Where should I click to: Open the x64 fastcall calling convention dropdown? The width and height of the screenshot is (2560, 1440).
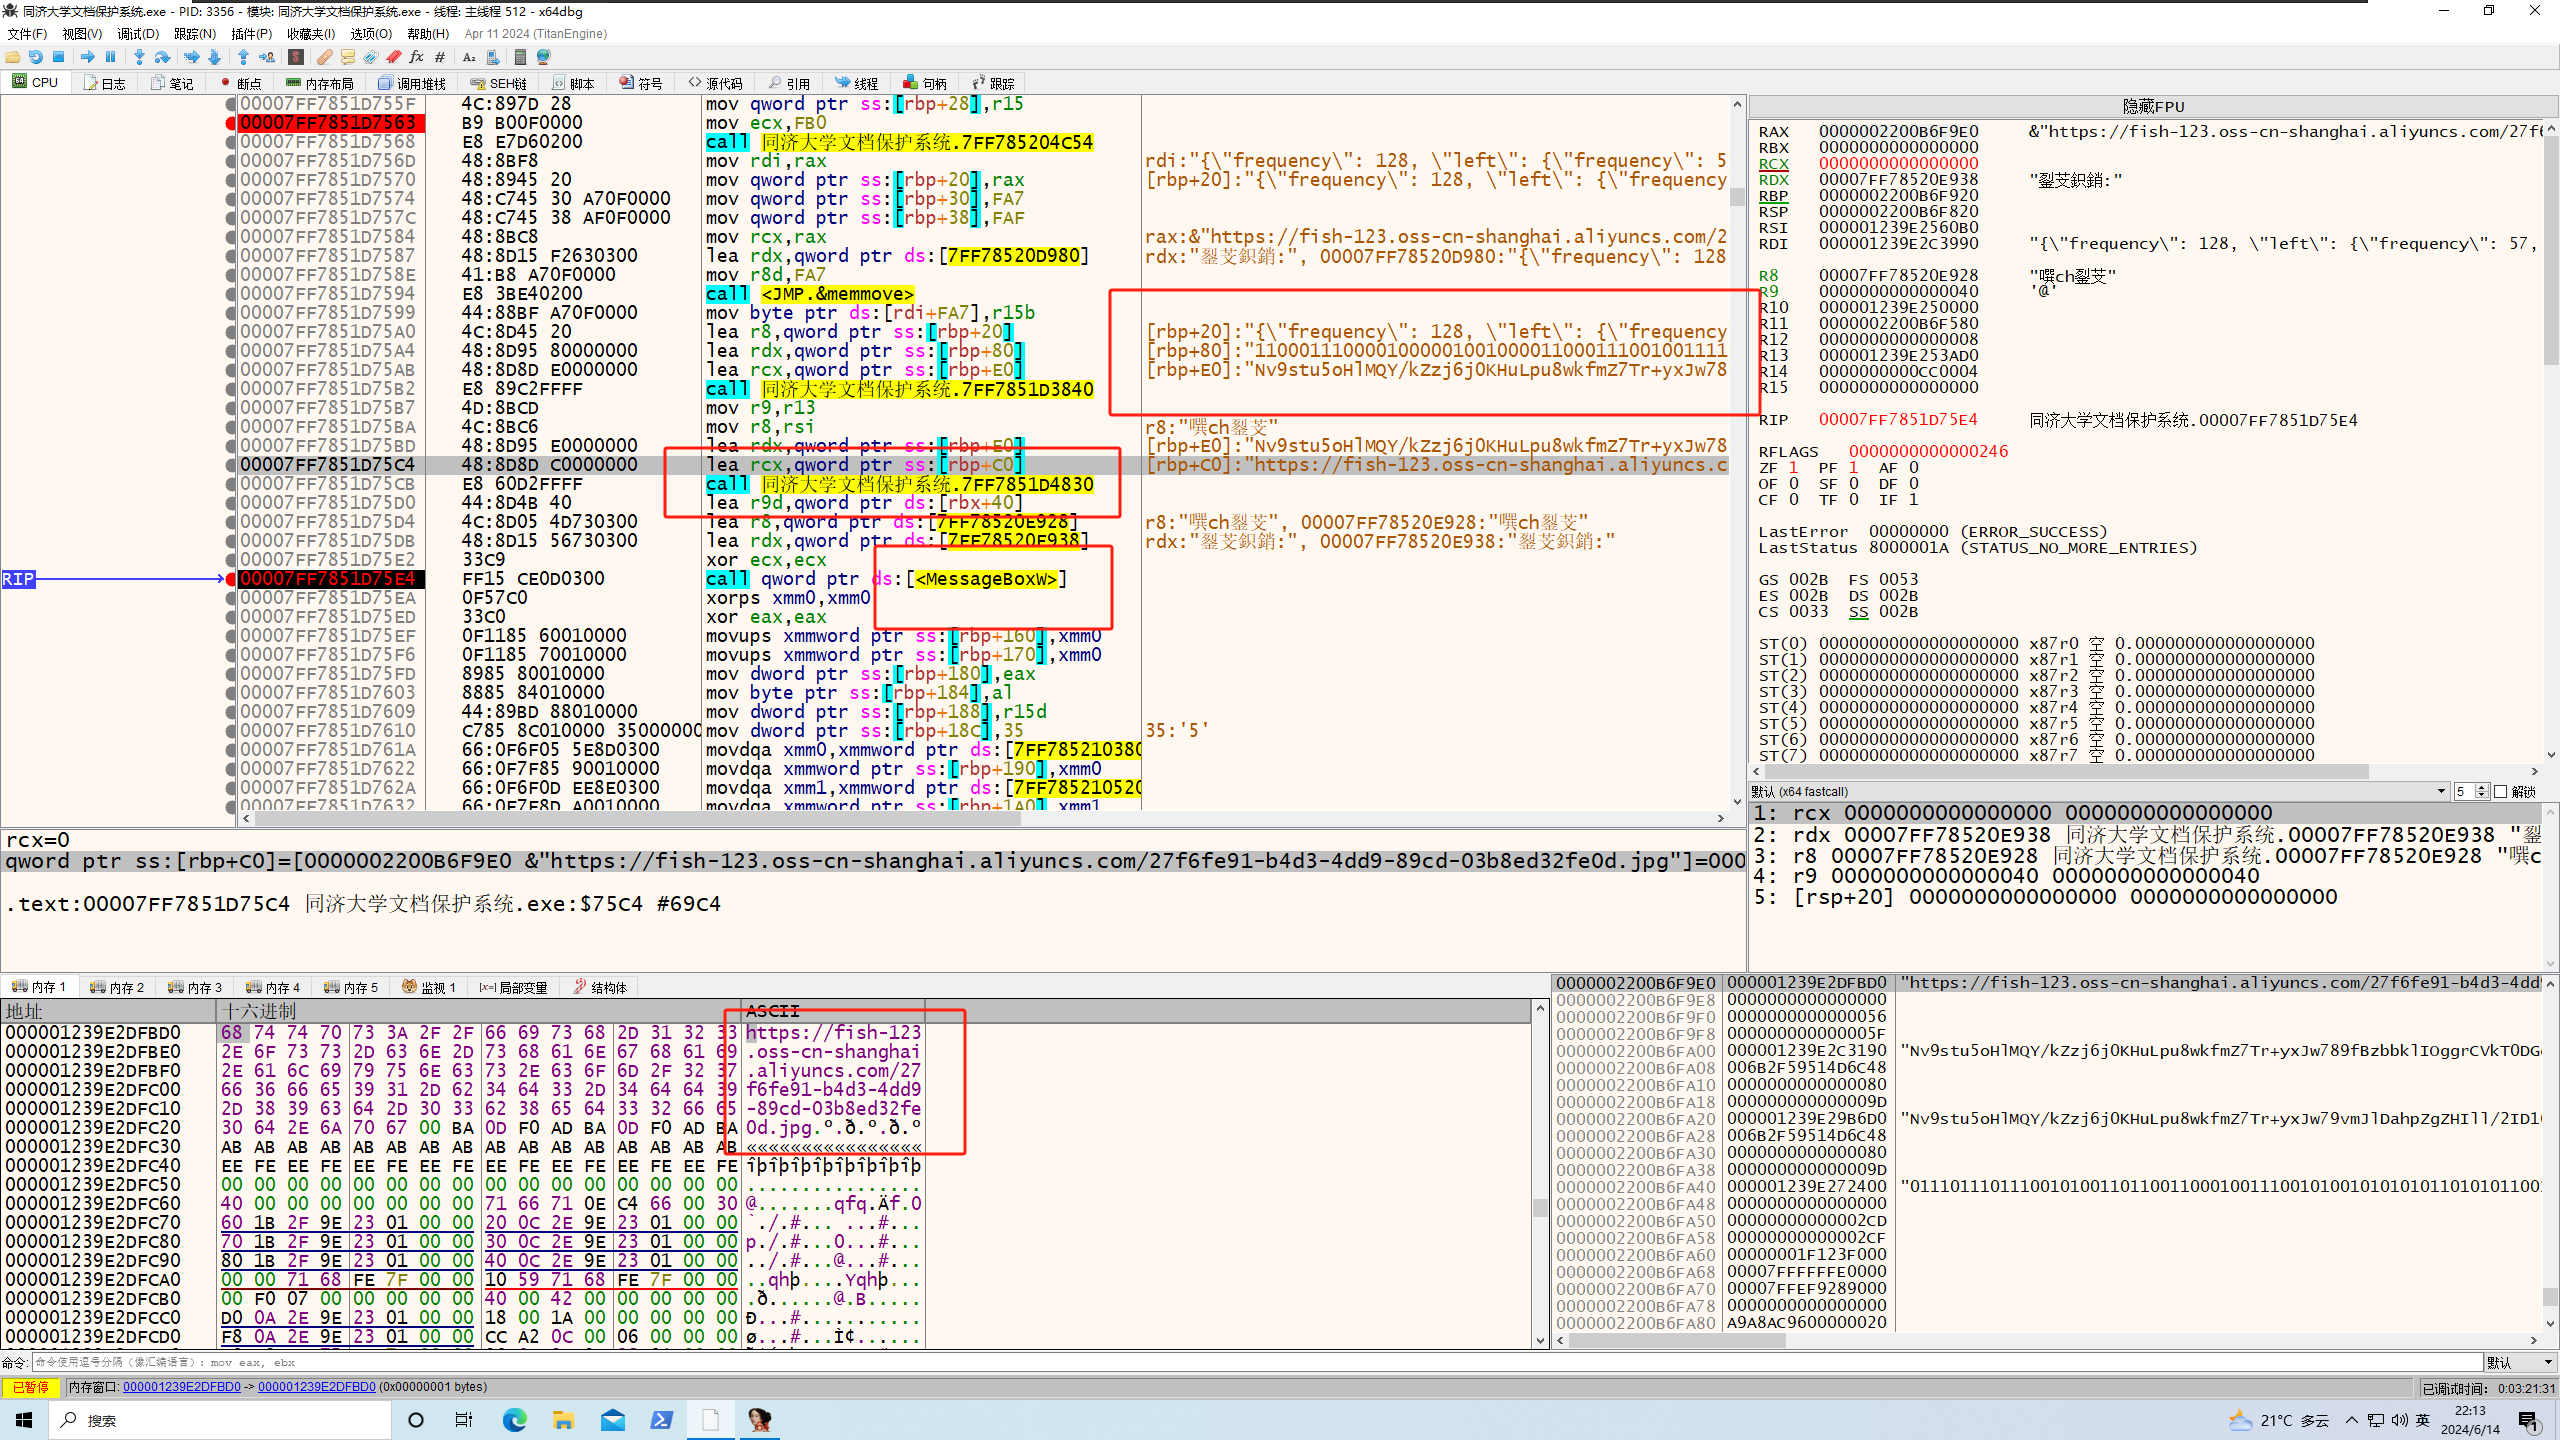pos(2098,792)
